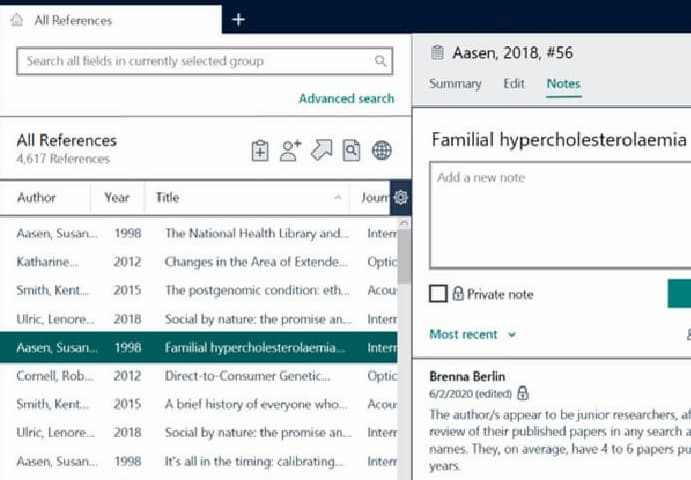691x480 pixels.
Task: Select reference Changes in the Area of Extende...
Action: pyautogui.click(x=198, y=262)
